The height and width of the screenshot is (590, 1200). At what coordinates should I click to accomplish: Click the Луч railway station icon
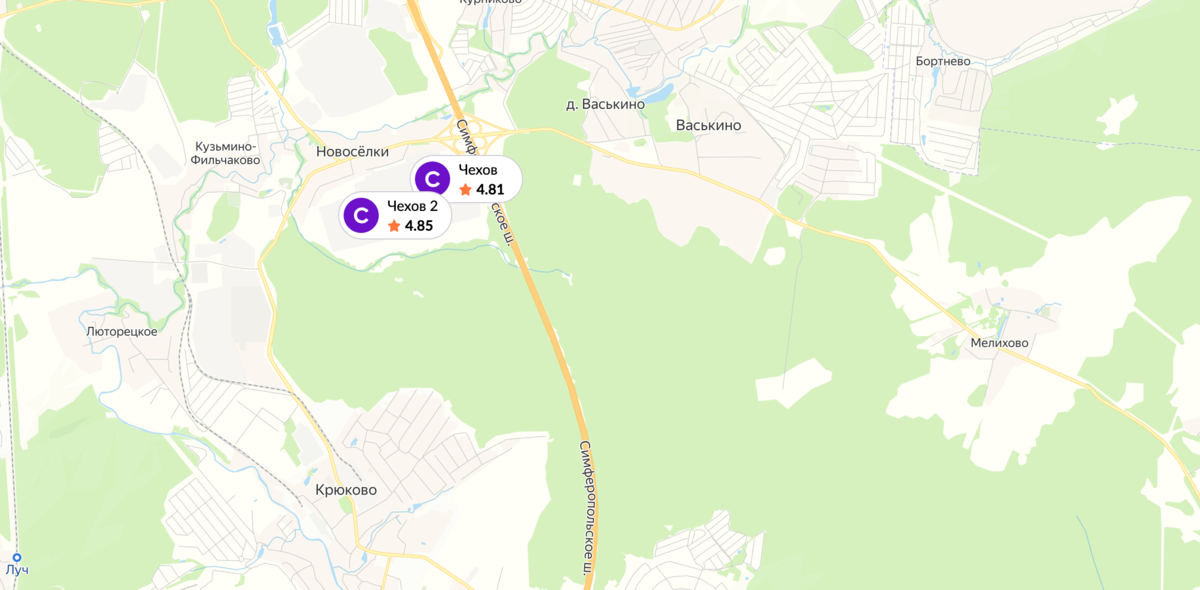17,557
